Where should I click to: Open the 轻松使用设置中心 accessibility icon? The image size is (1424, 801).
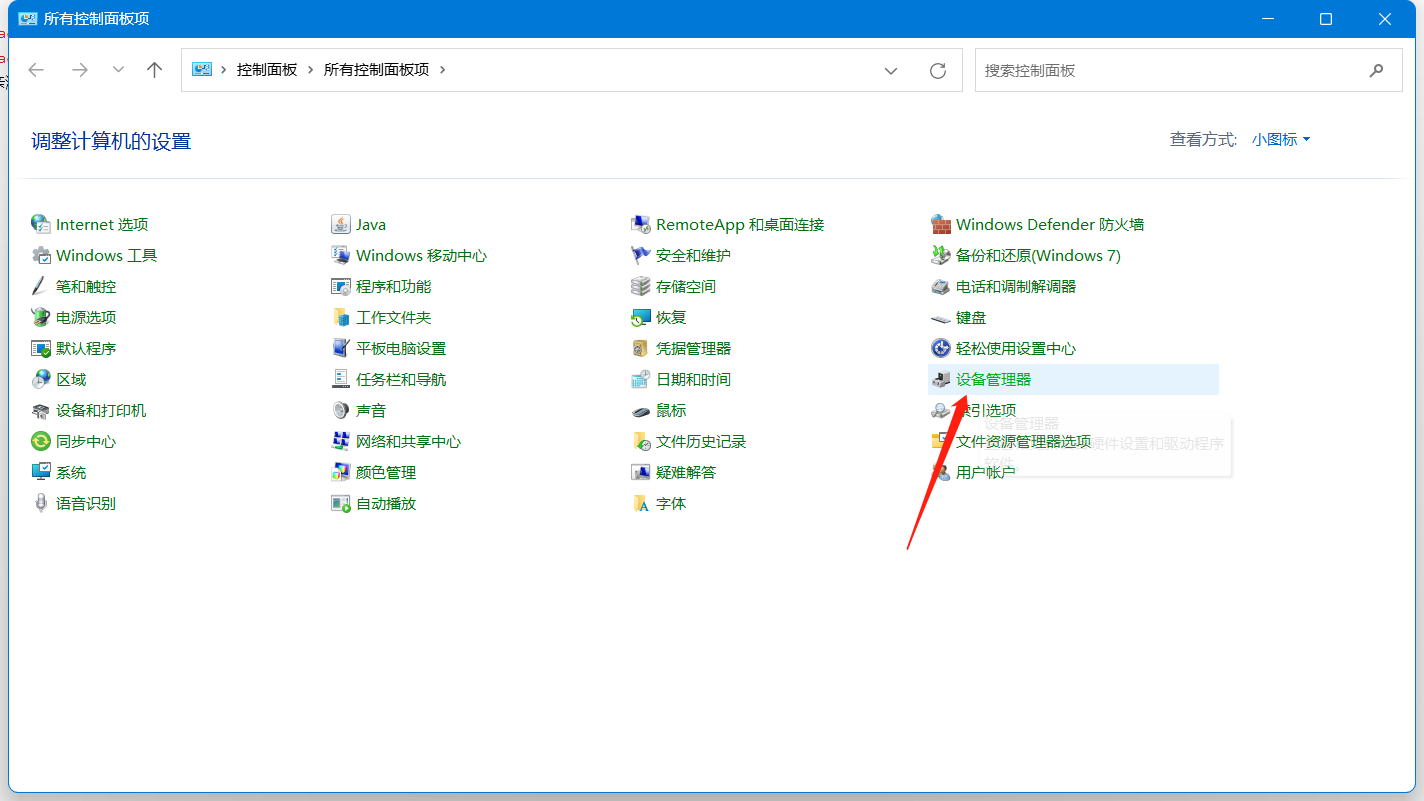point(940,348)
